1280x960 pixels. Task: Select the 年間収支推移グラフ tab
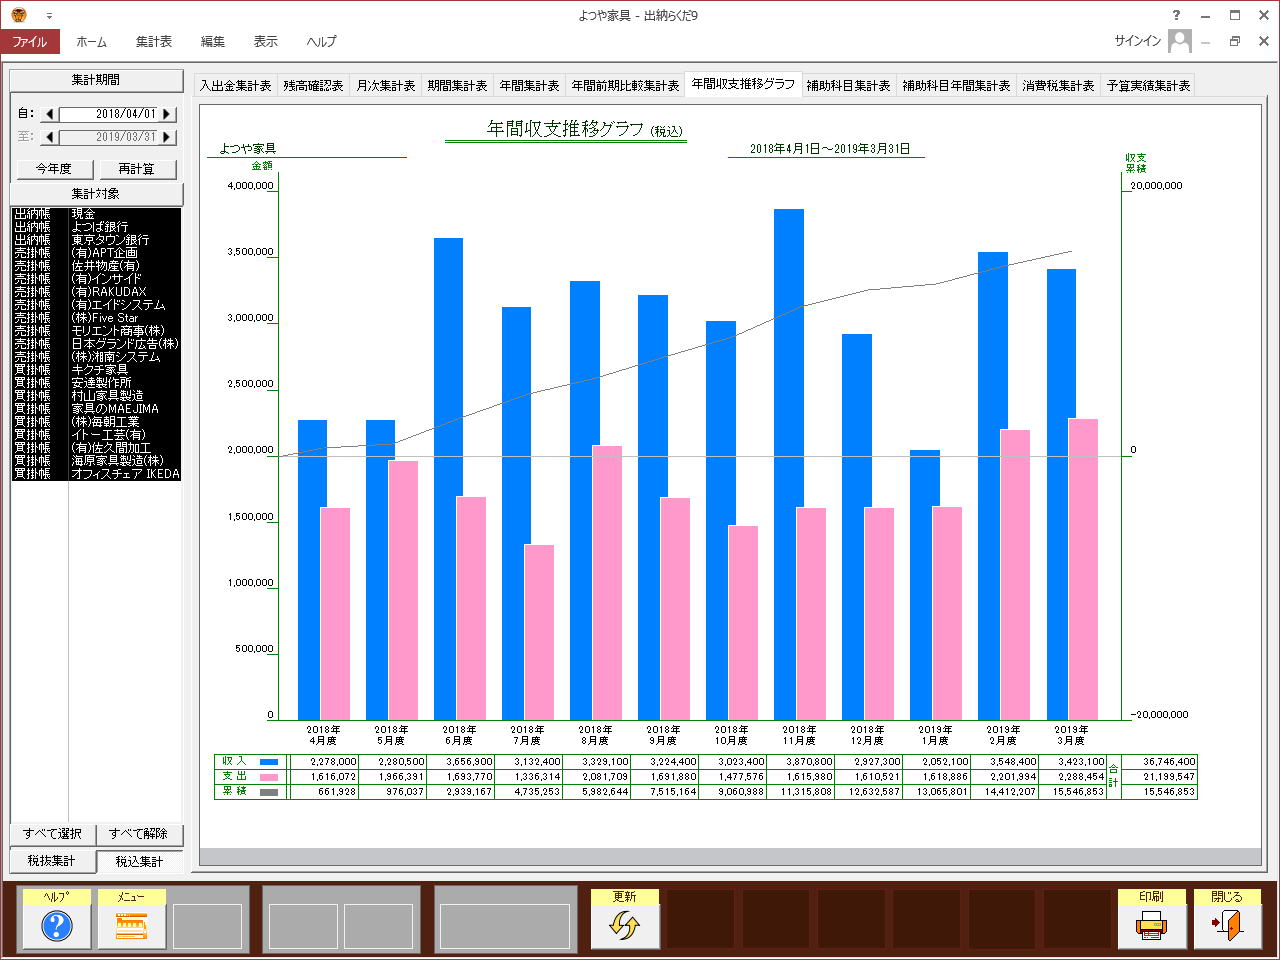tap(743, 84)
